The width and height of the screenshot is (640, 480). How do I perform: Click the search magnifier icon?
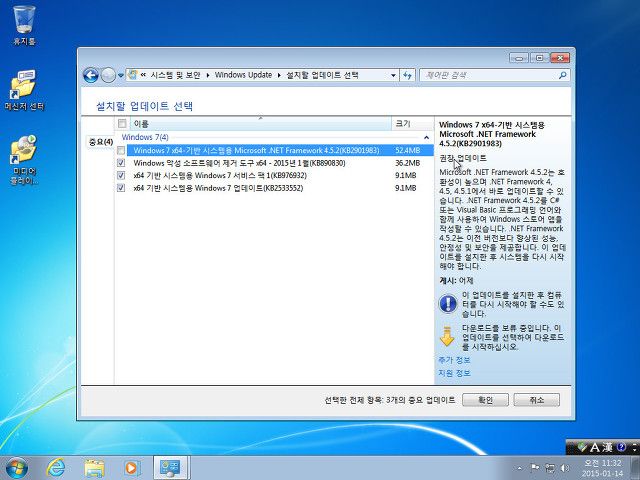coord(563,75)
